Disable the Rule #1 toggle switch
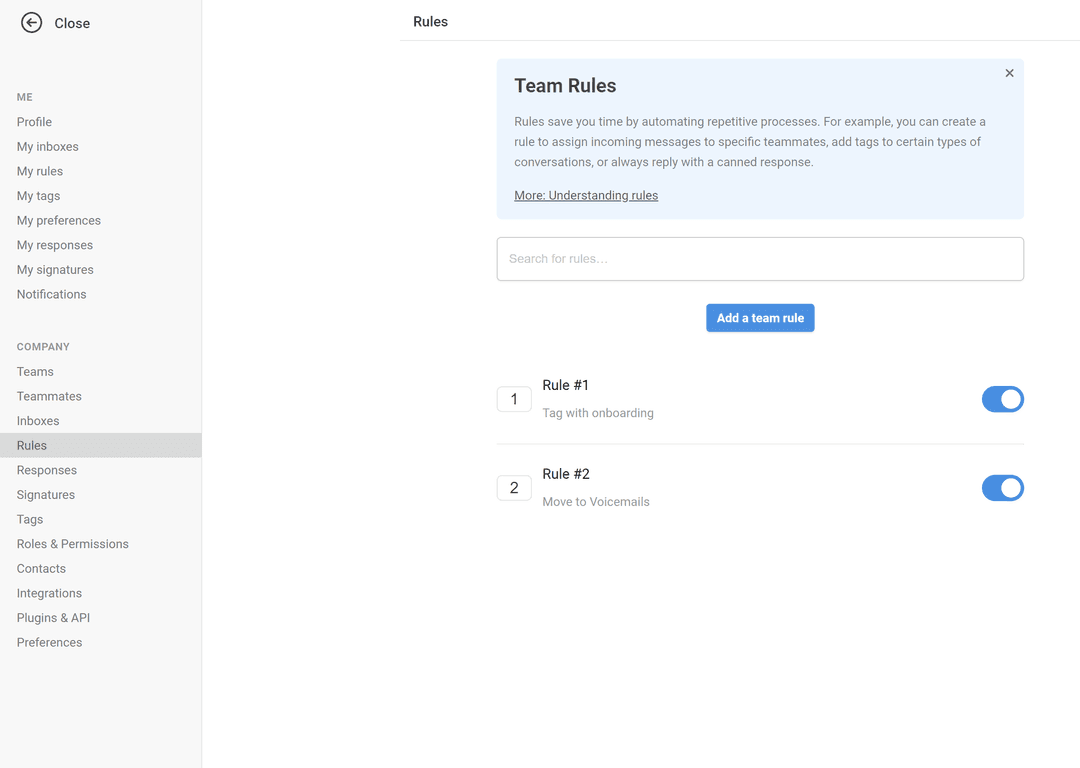 click(x=1002, y=399)
